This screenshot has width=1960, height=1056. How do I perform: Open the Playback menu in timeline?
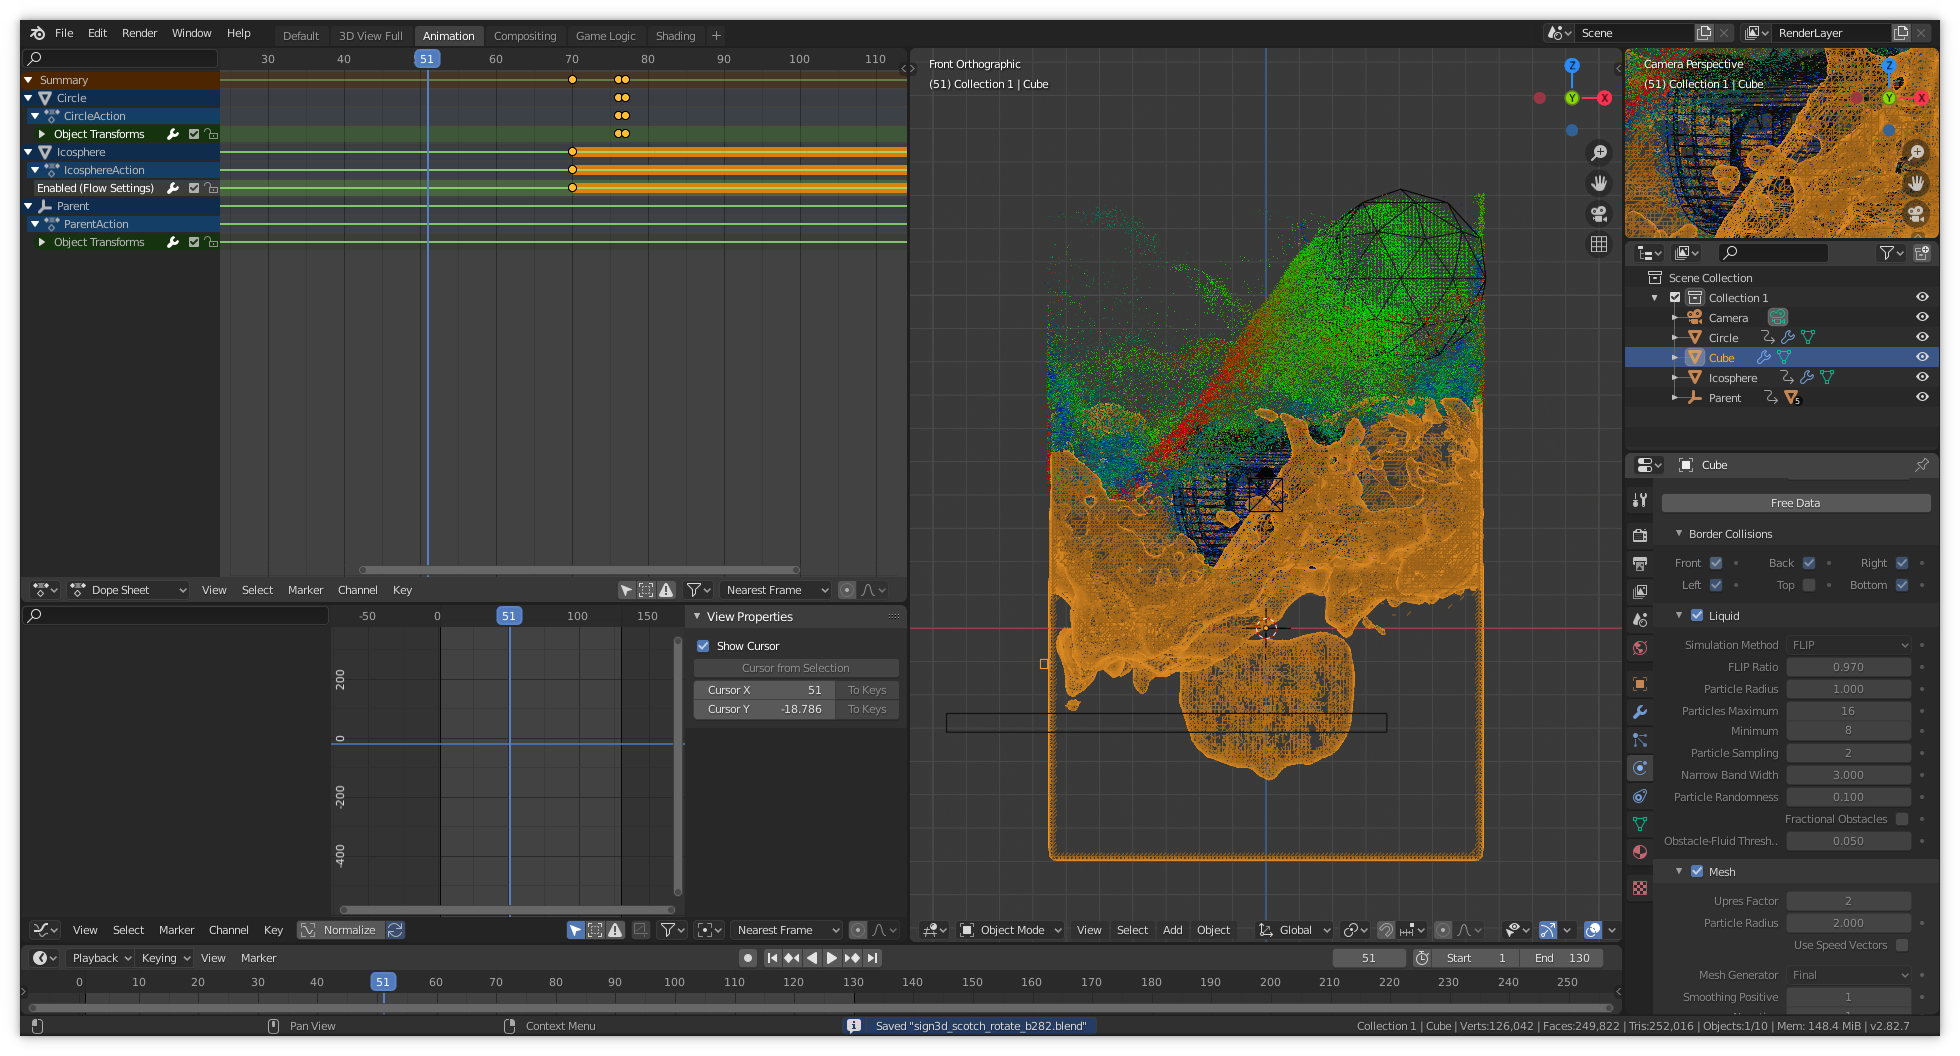click(x=101, y=958)
